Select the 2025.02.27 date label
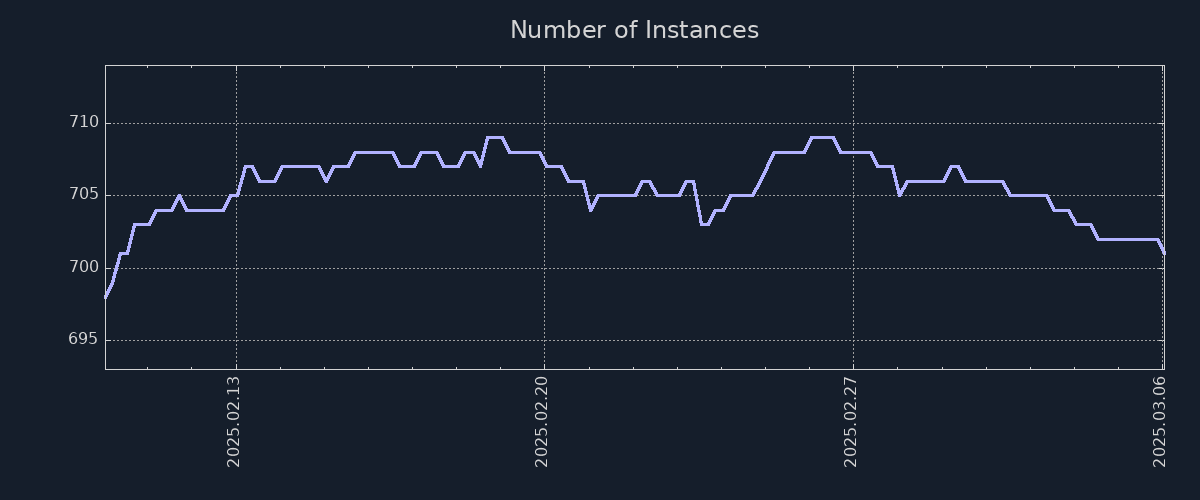Screen dimensions: 1200x500 852,422
